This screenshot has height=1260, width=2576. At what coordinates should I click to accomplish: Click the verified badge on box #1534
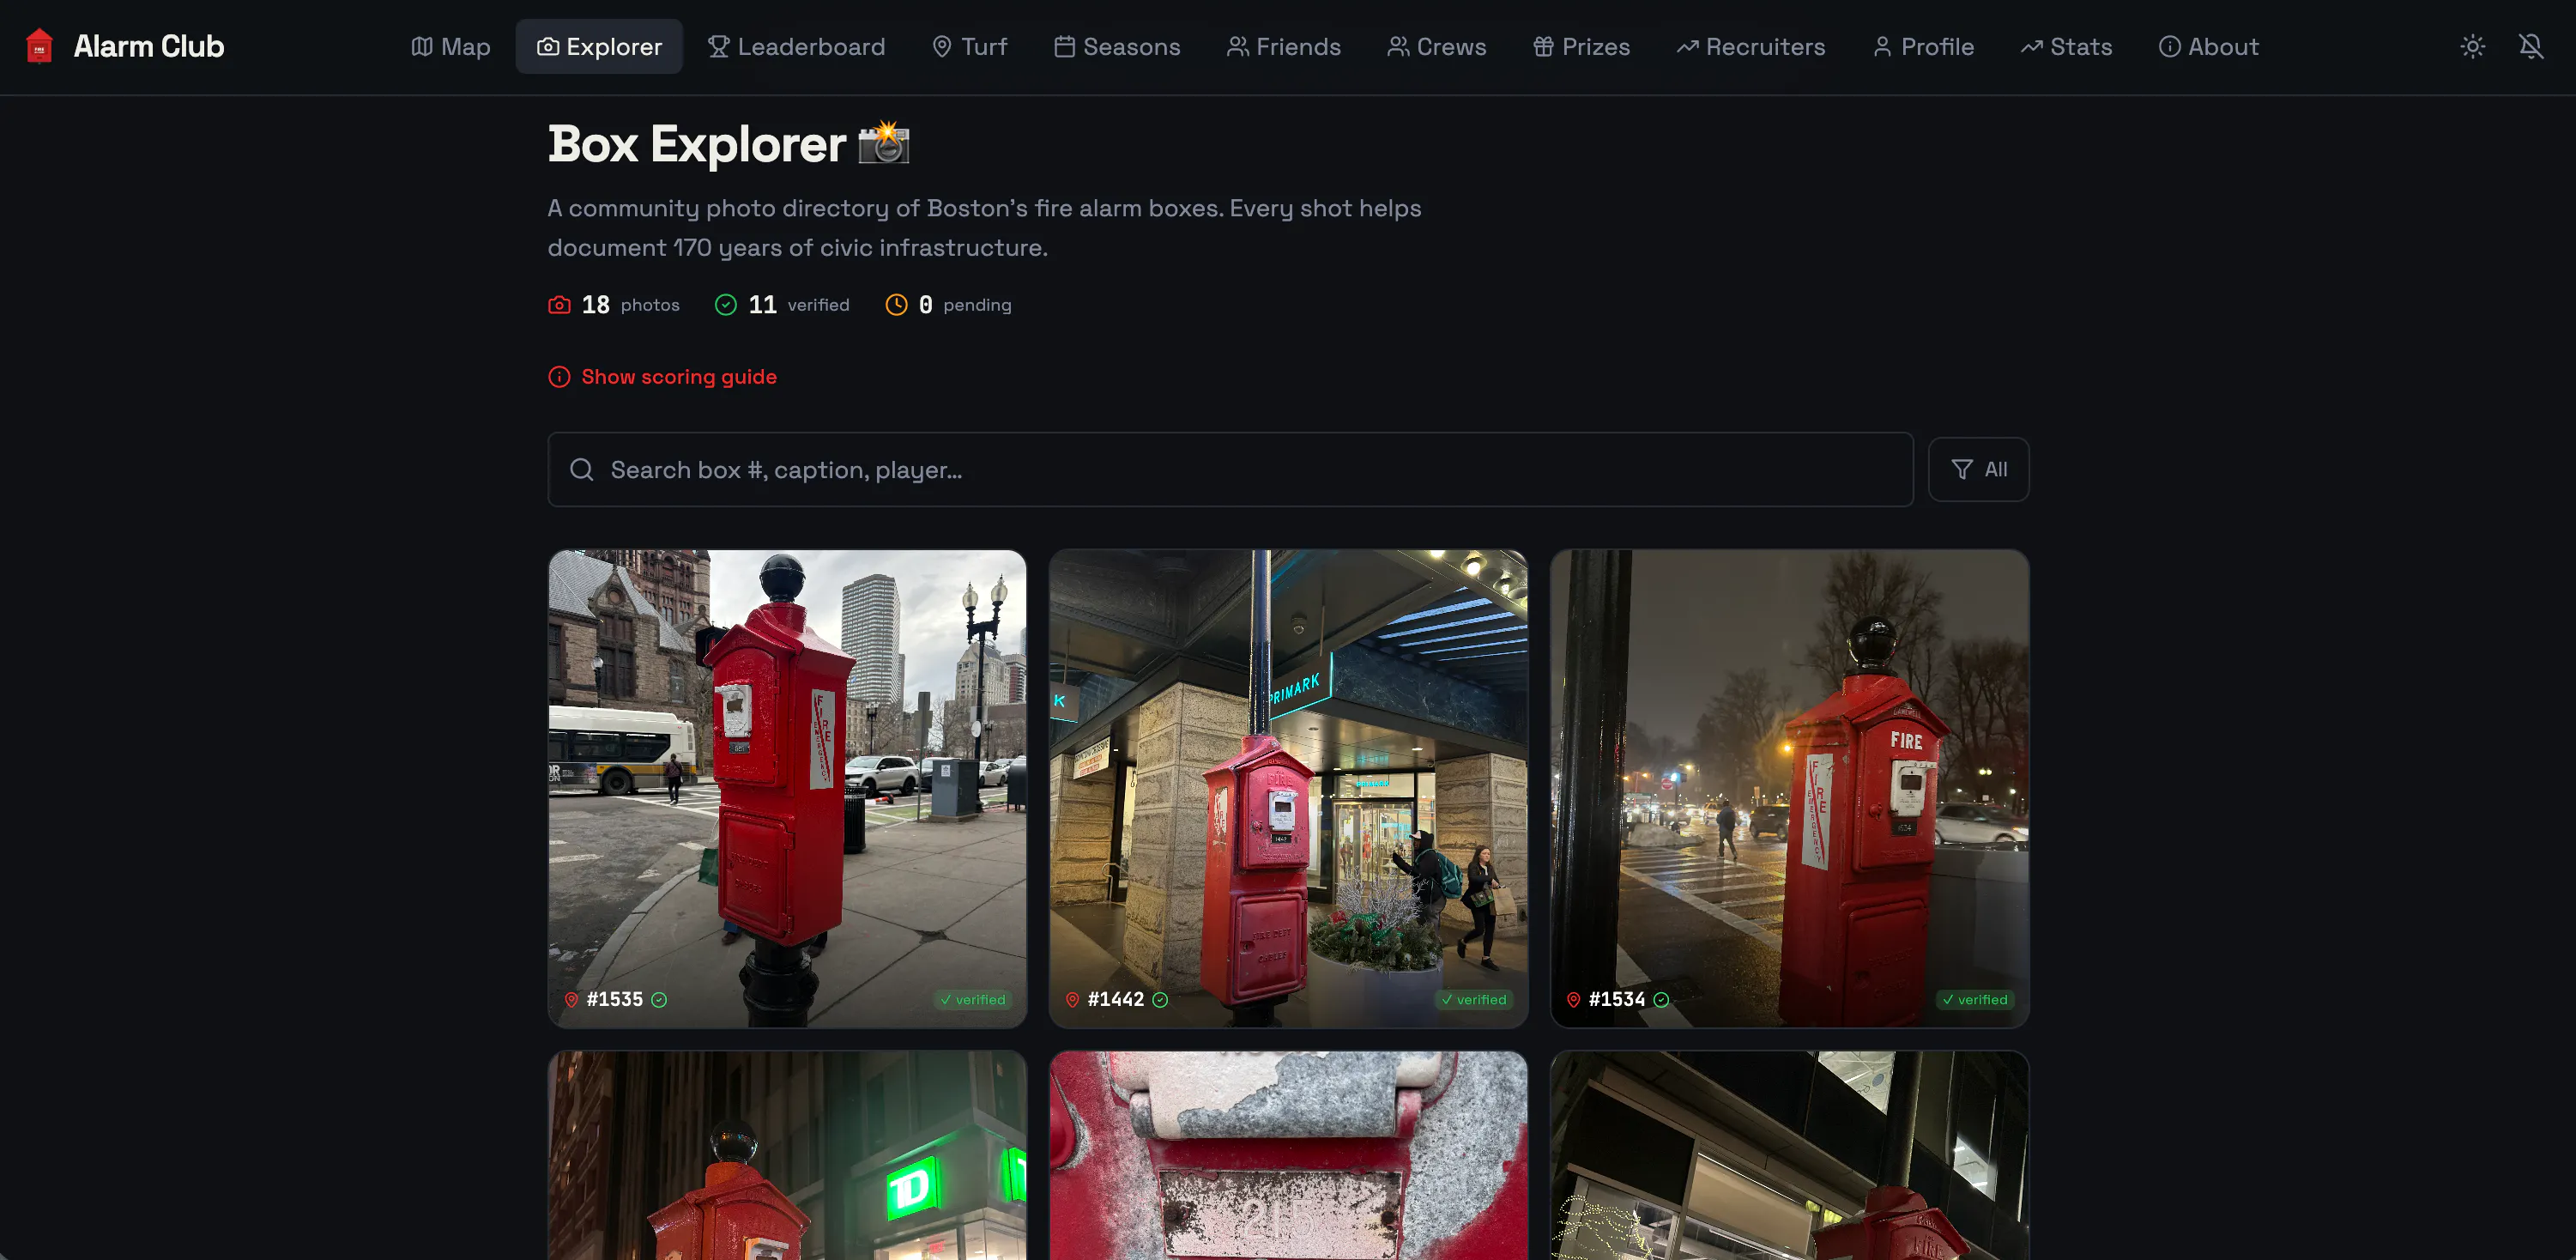click(1975, 1000)
